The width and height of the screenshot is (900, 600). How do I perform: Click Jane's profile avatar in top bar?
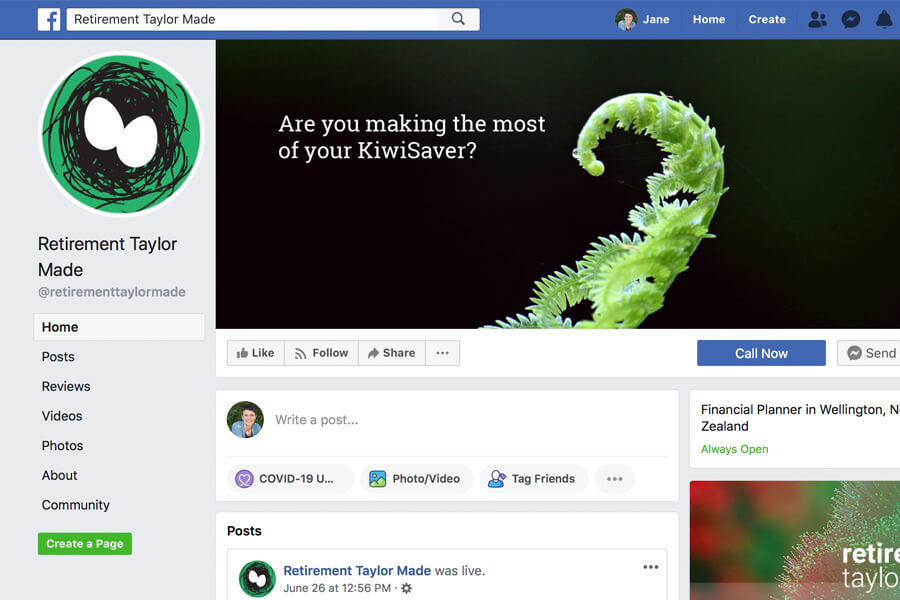pyautogui.click(x=626, y=20)
